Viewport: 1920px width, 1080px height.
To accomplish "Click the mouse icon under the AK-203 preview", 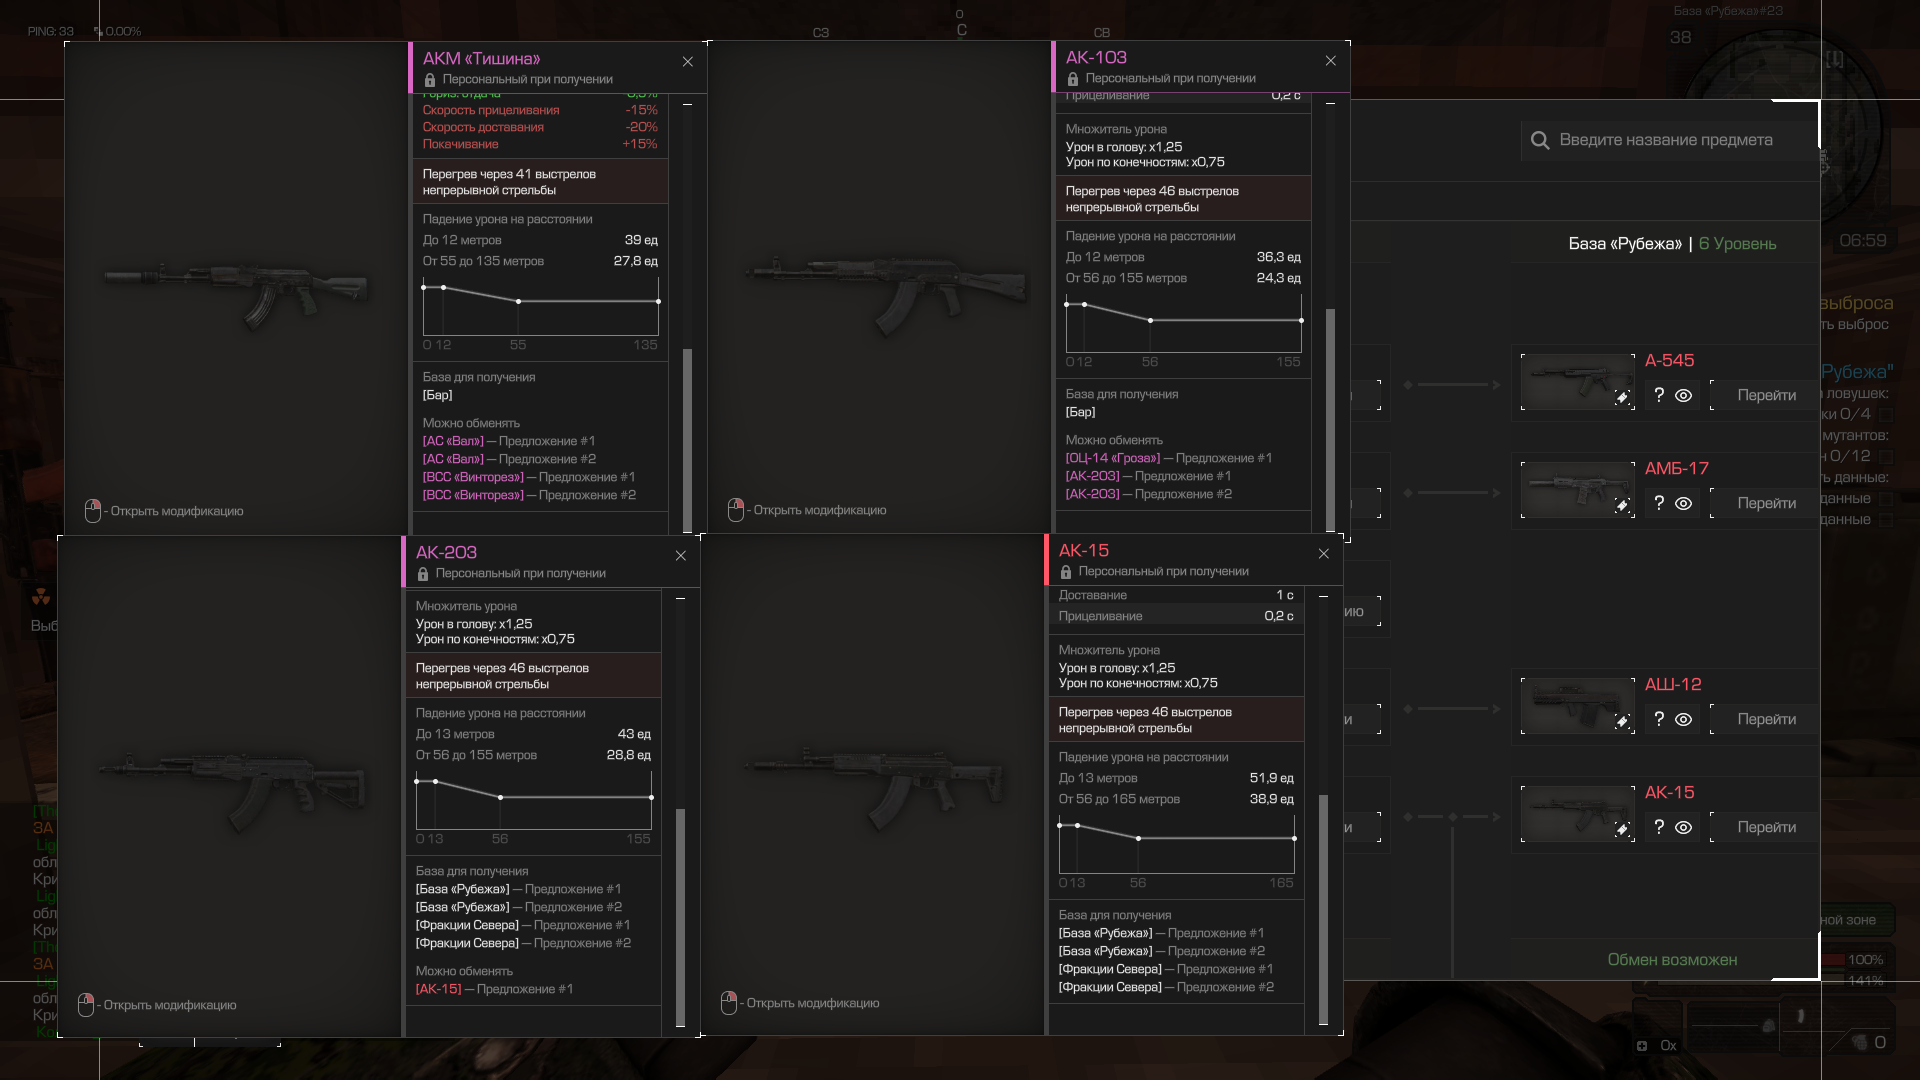I will [86, 1005].
